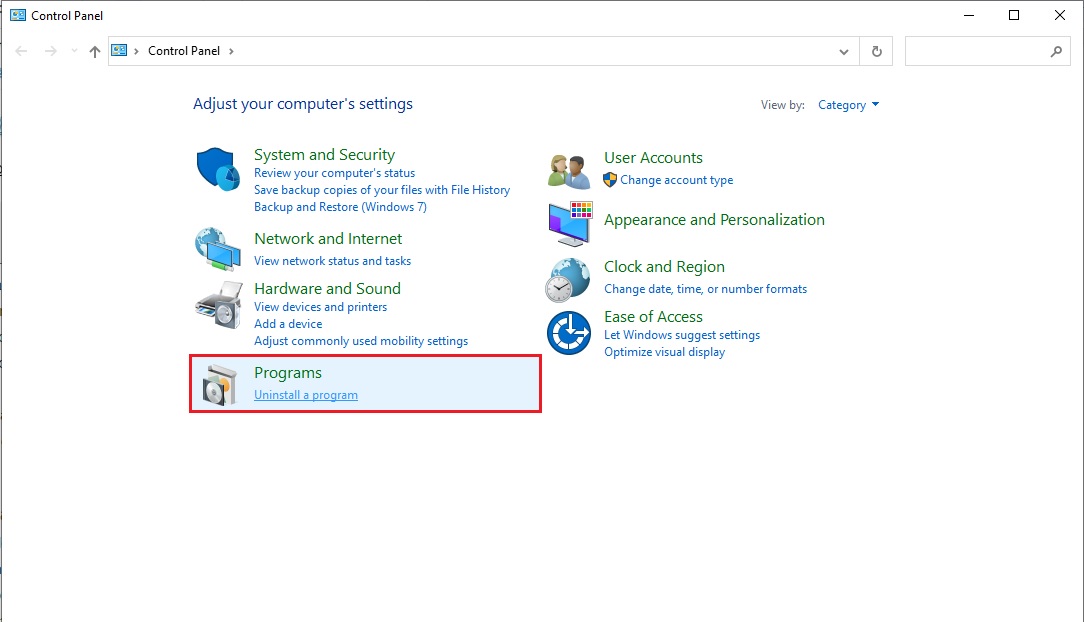Expand the chevron before Control Panel breadcrumb
1084x622 pixels.
(x=136, y=51)
